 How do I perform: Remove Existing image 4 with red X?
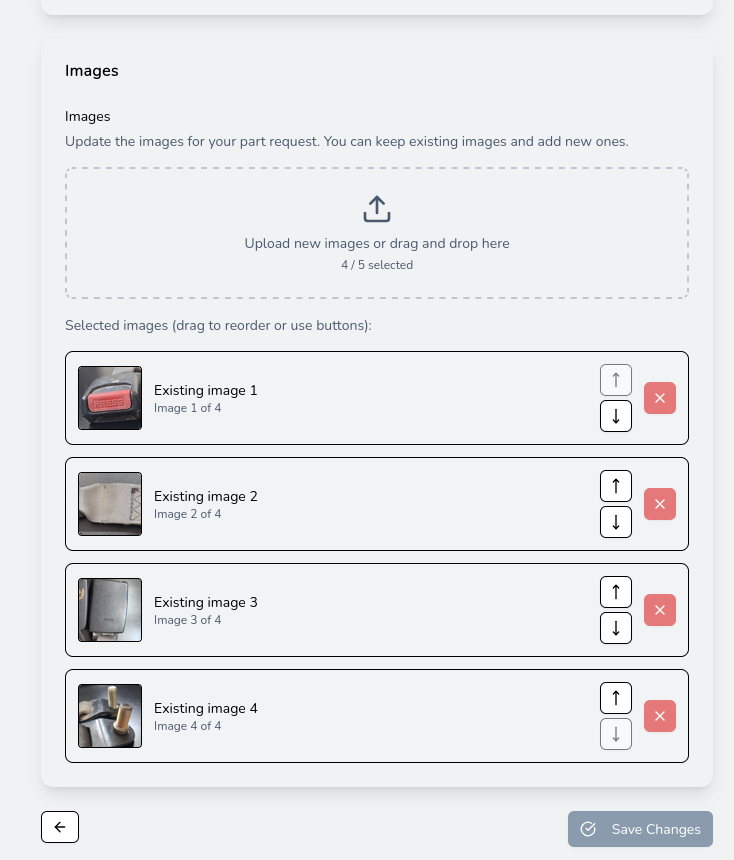pyautogui.click(x=660, y=716)
